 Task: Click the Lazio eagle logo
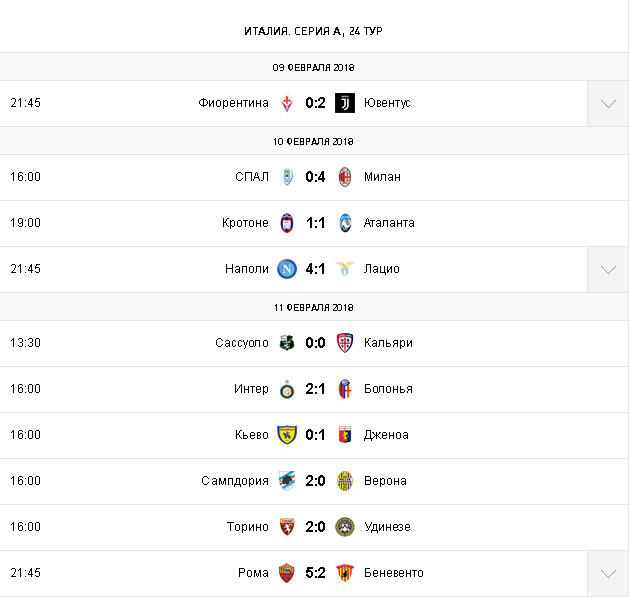[345, 269]
